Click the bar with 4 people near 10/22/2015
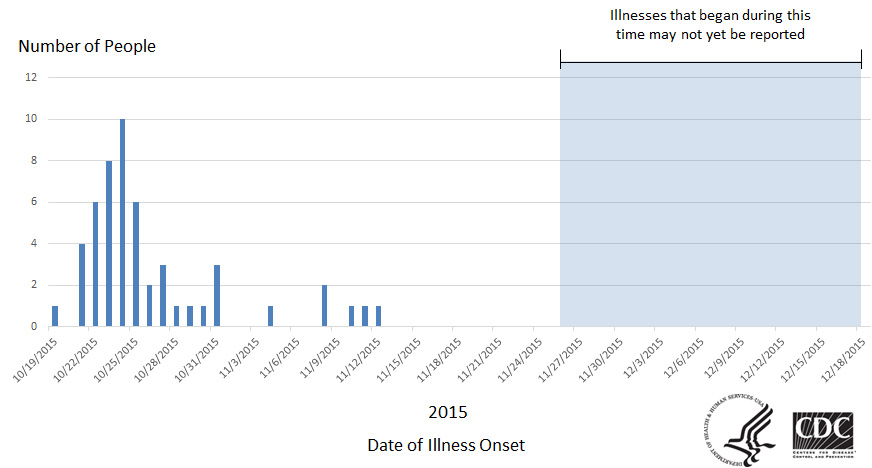 point(82,285)
